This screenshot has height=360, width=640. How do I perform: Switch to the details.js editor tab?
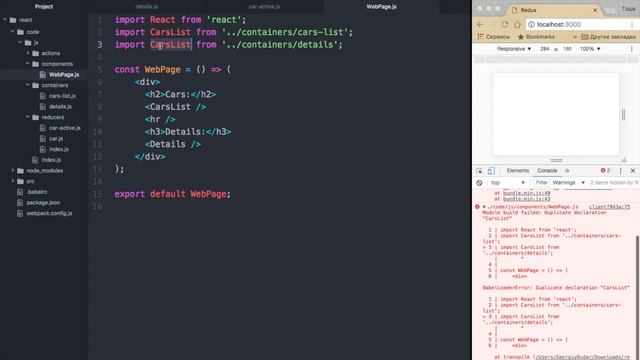point(147,7)
